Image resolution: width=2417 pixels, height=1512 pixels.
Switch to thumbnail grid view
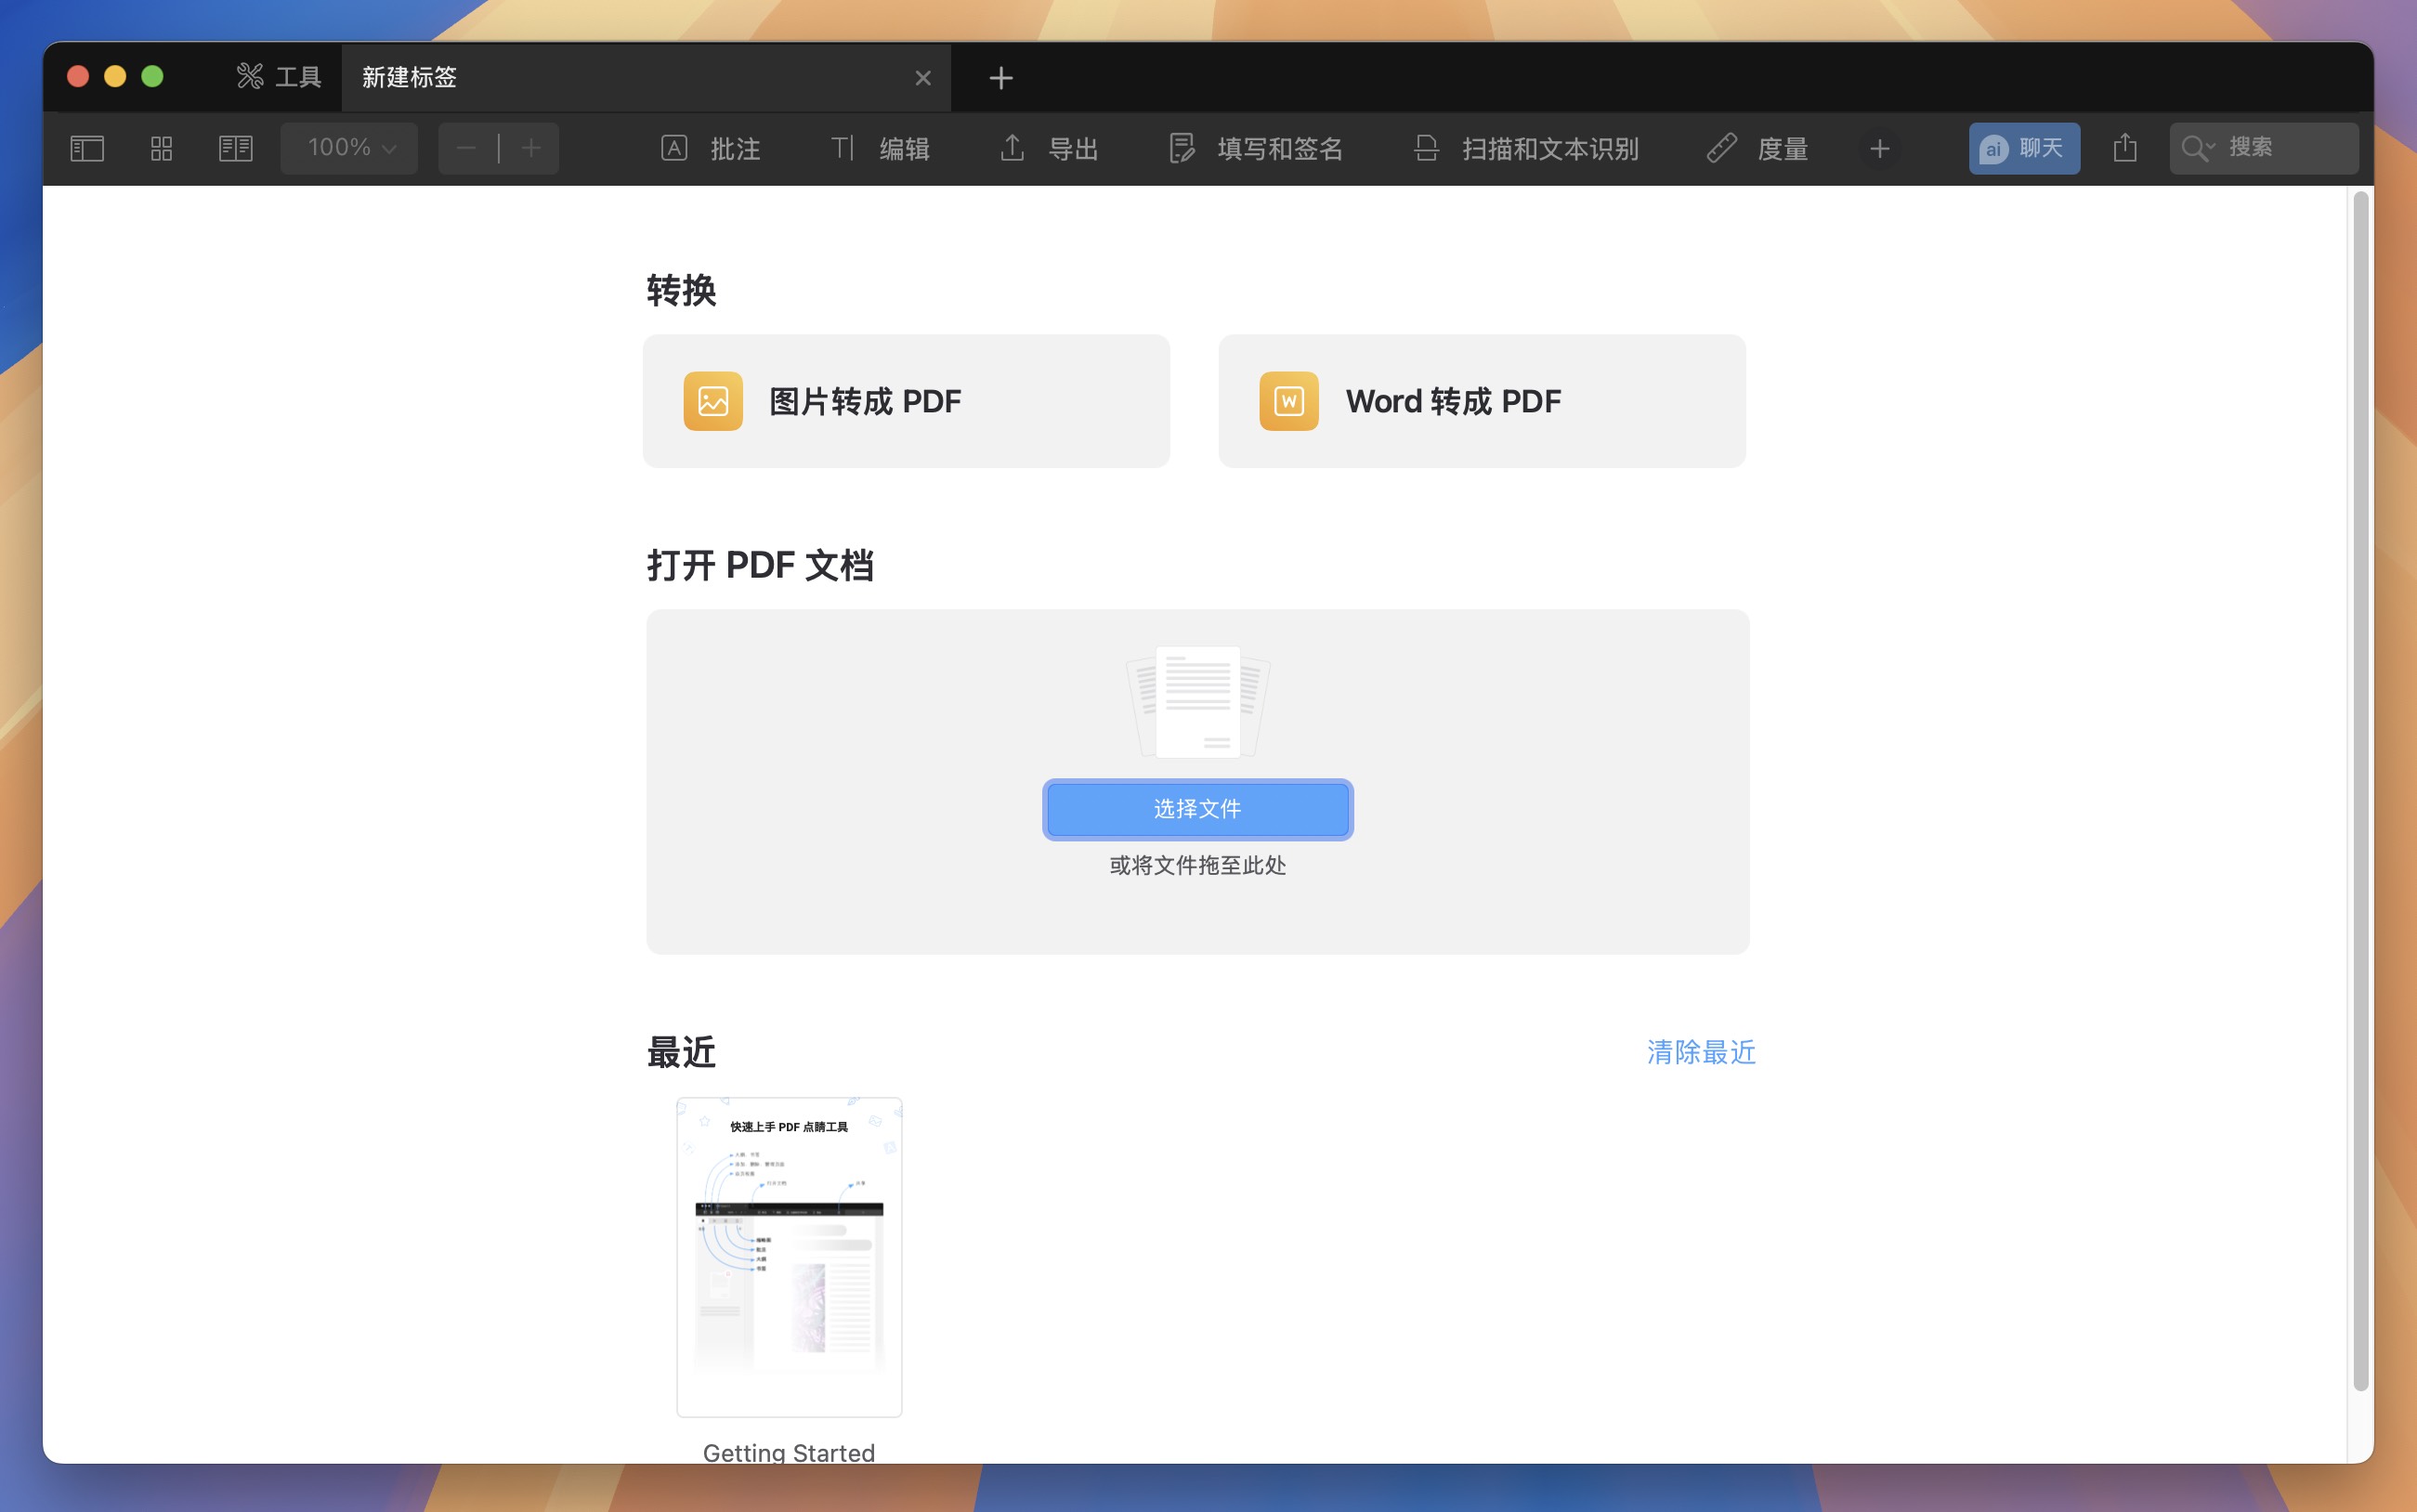tap(161, 149)
